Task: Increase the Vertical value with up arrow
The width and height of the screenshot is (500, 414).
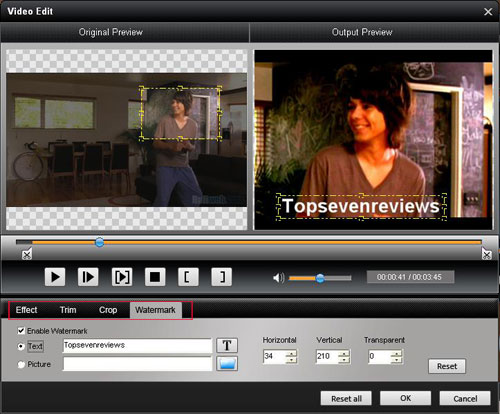Action: coord(344,353)
